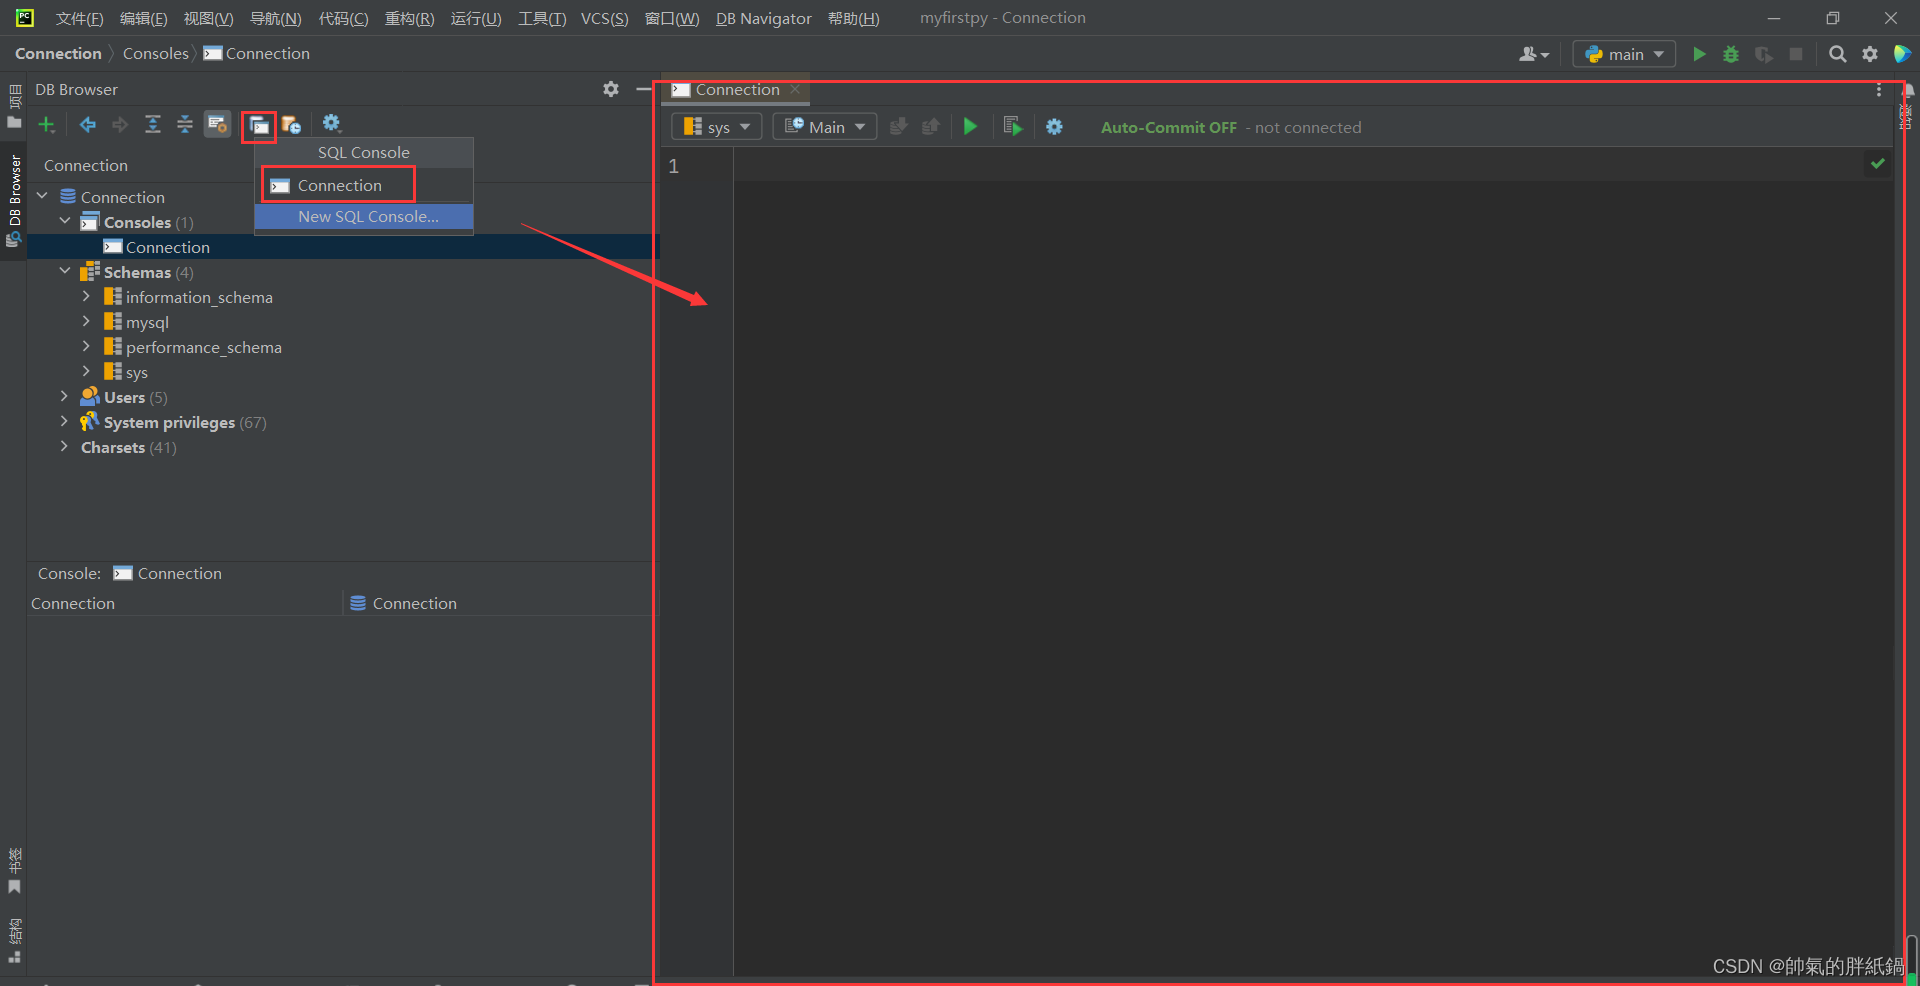Collapse all nodes in DB Browser
Screen dimensions: 1920x986
tap(185, 124)
